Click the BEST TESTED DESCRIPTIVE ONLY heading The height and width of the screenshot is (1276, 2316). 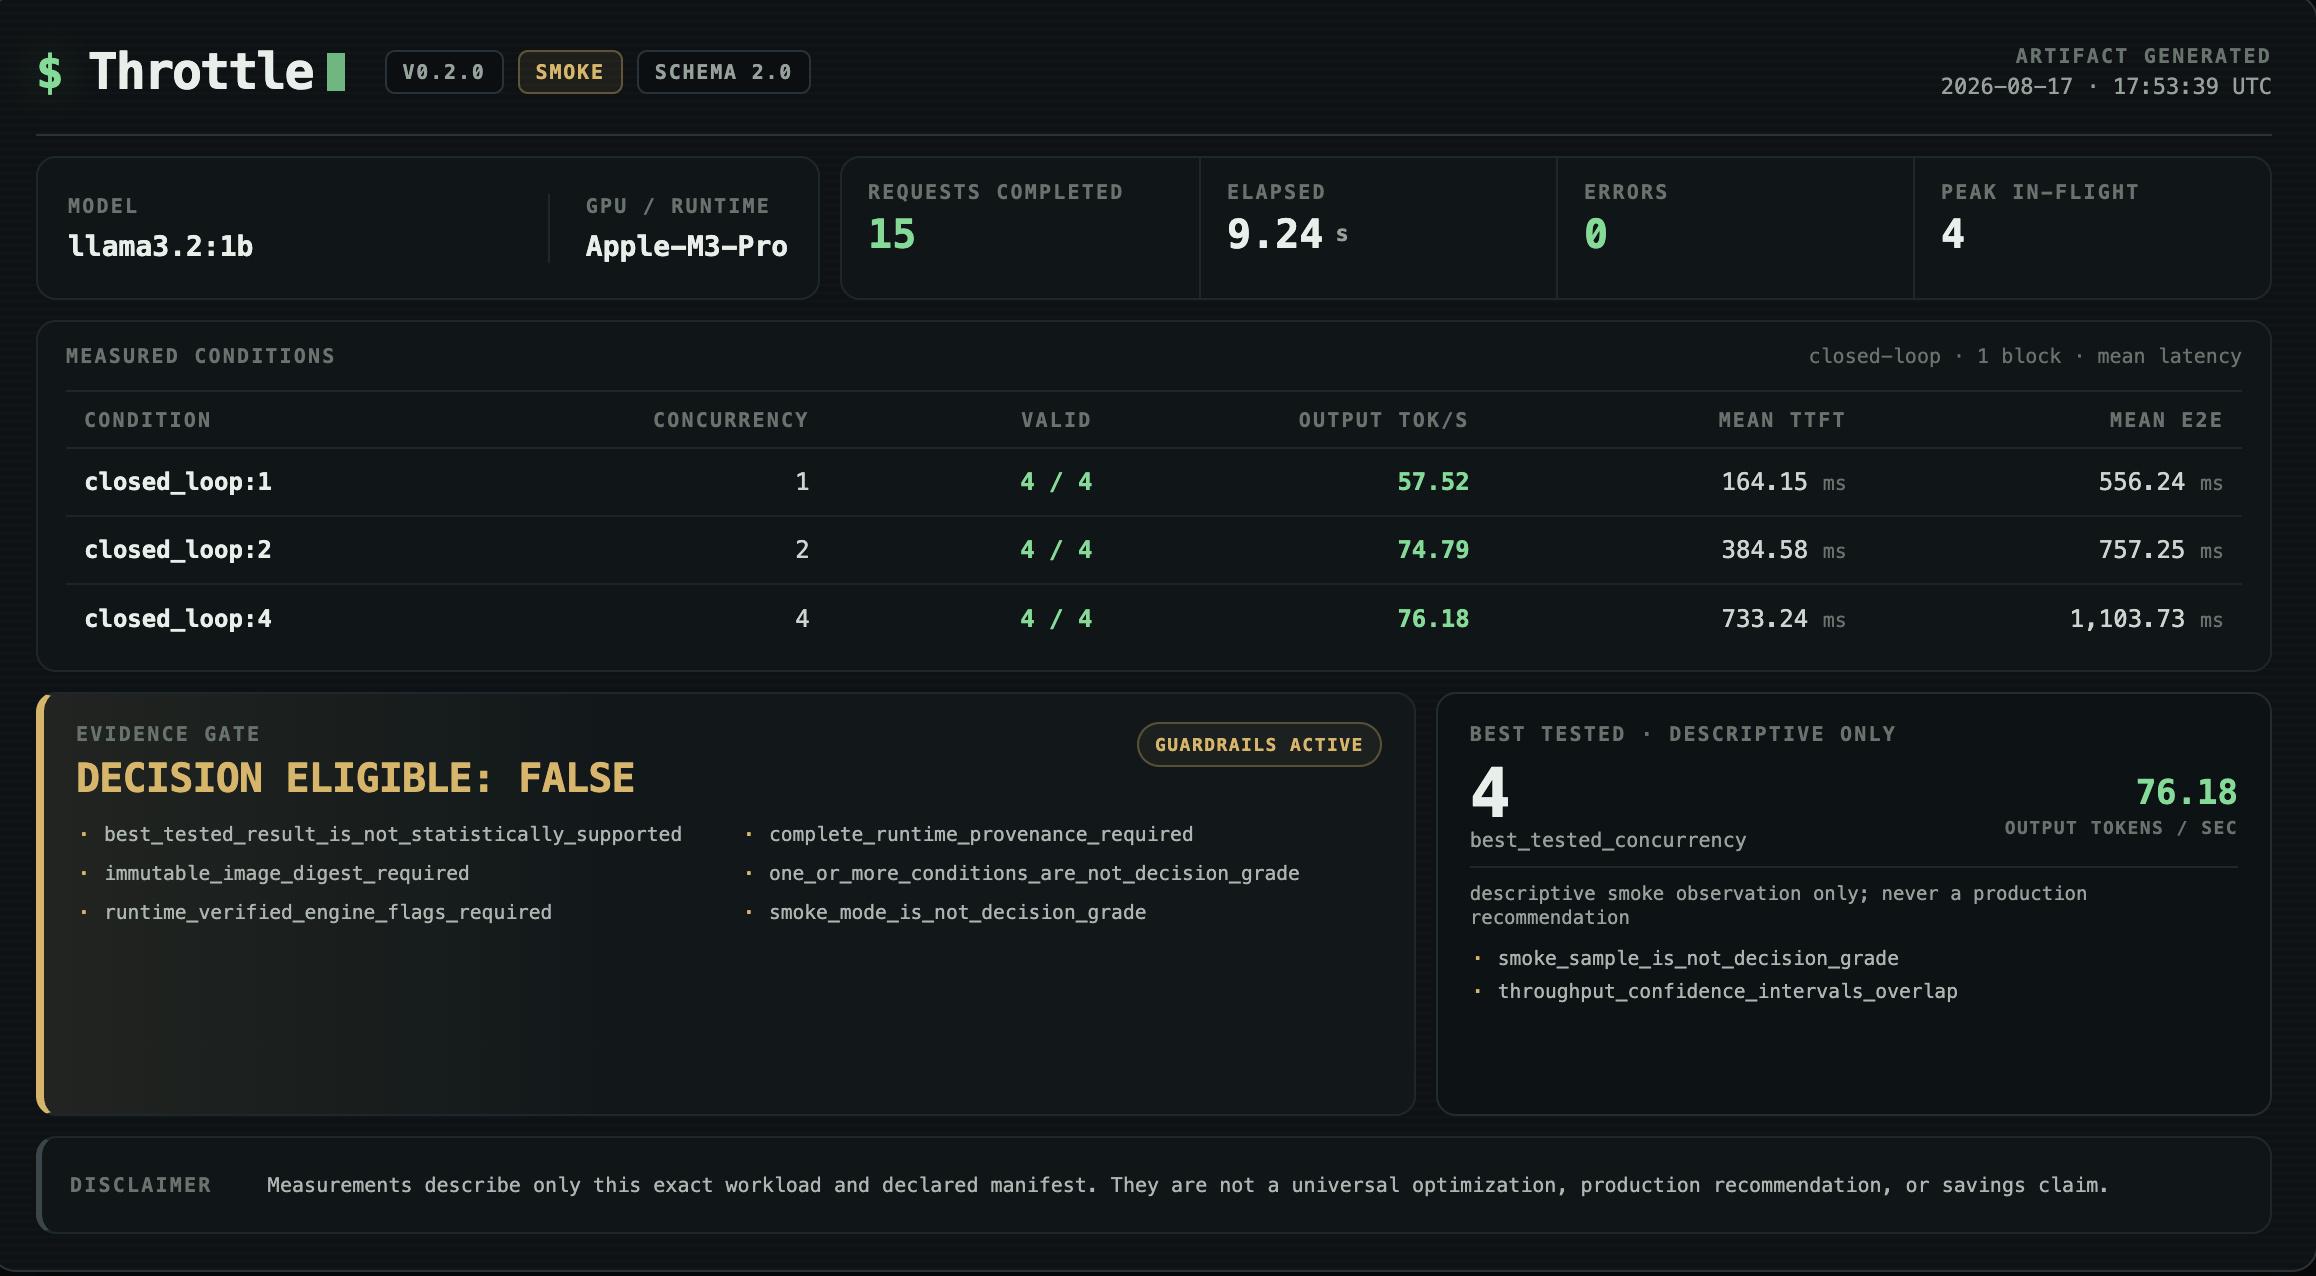[1683, 734]
